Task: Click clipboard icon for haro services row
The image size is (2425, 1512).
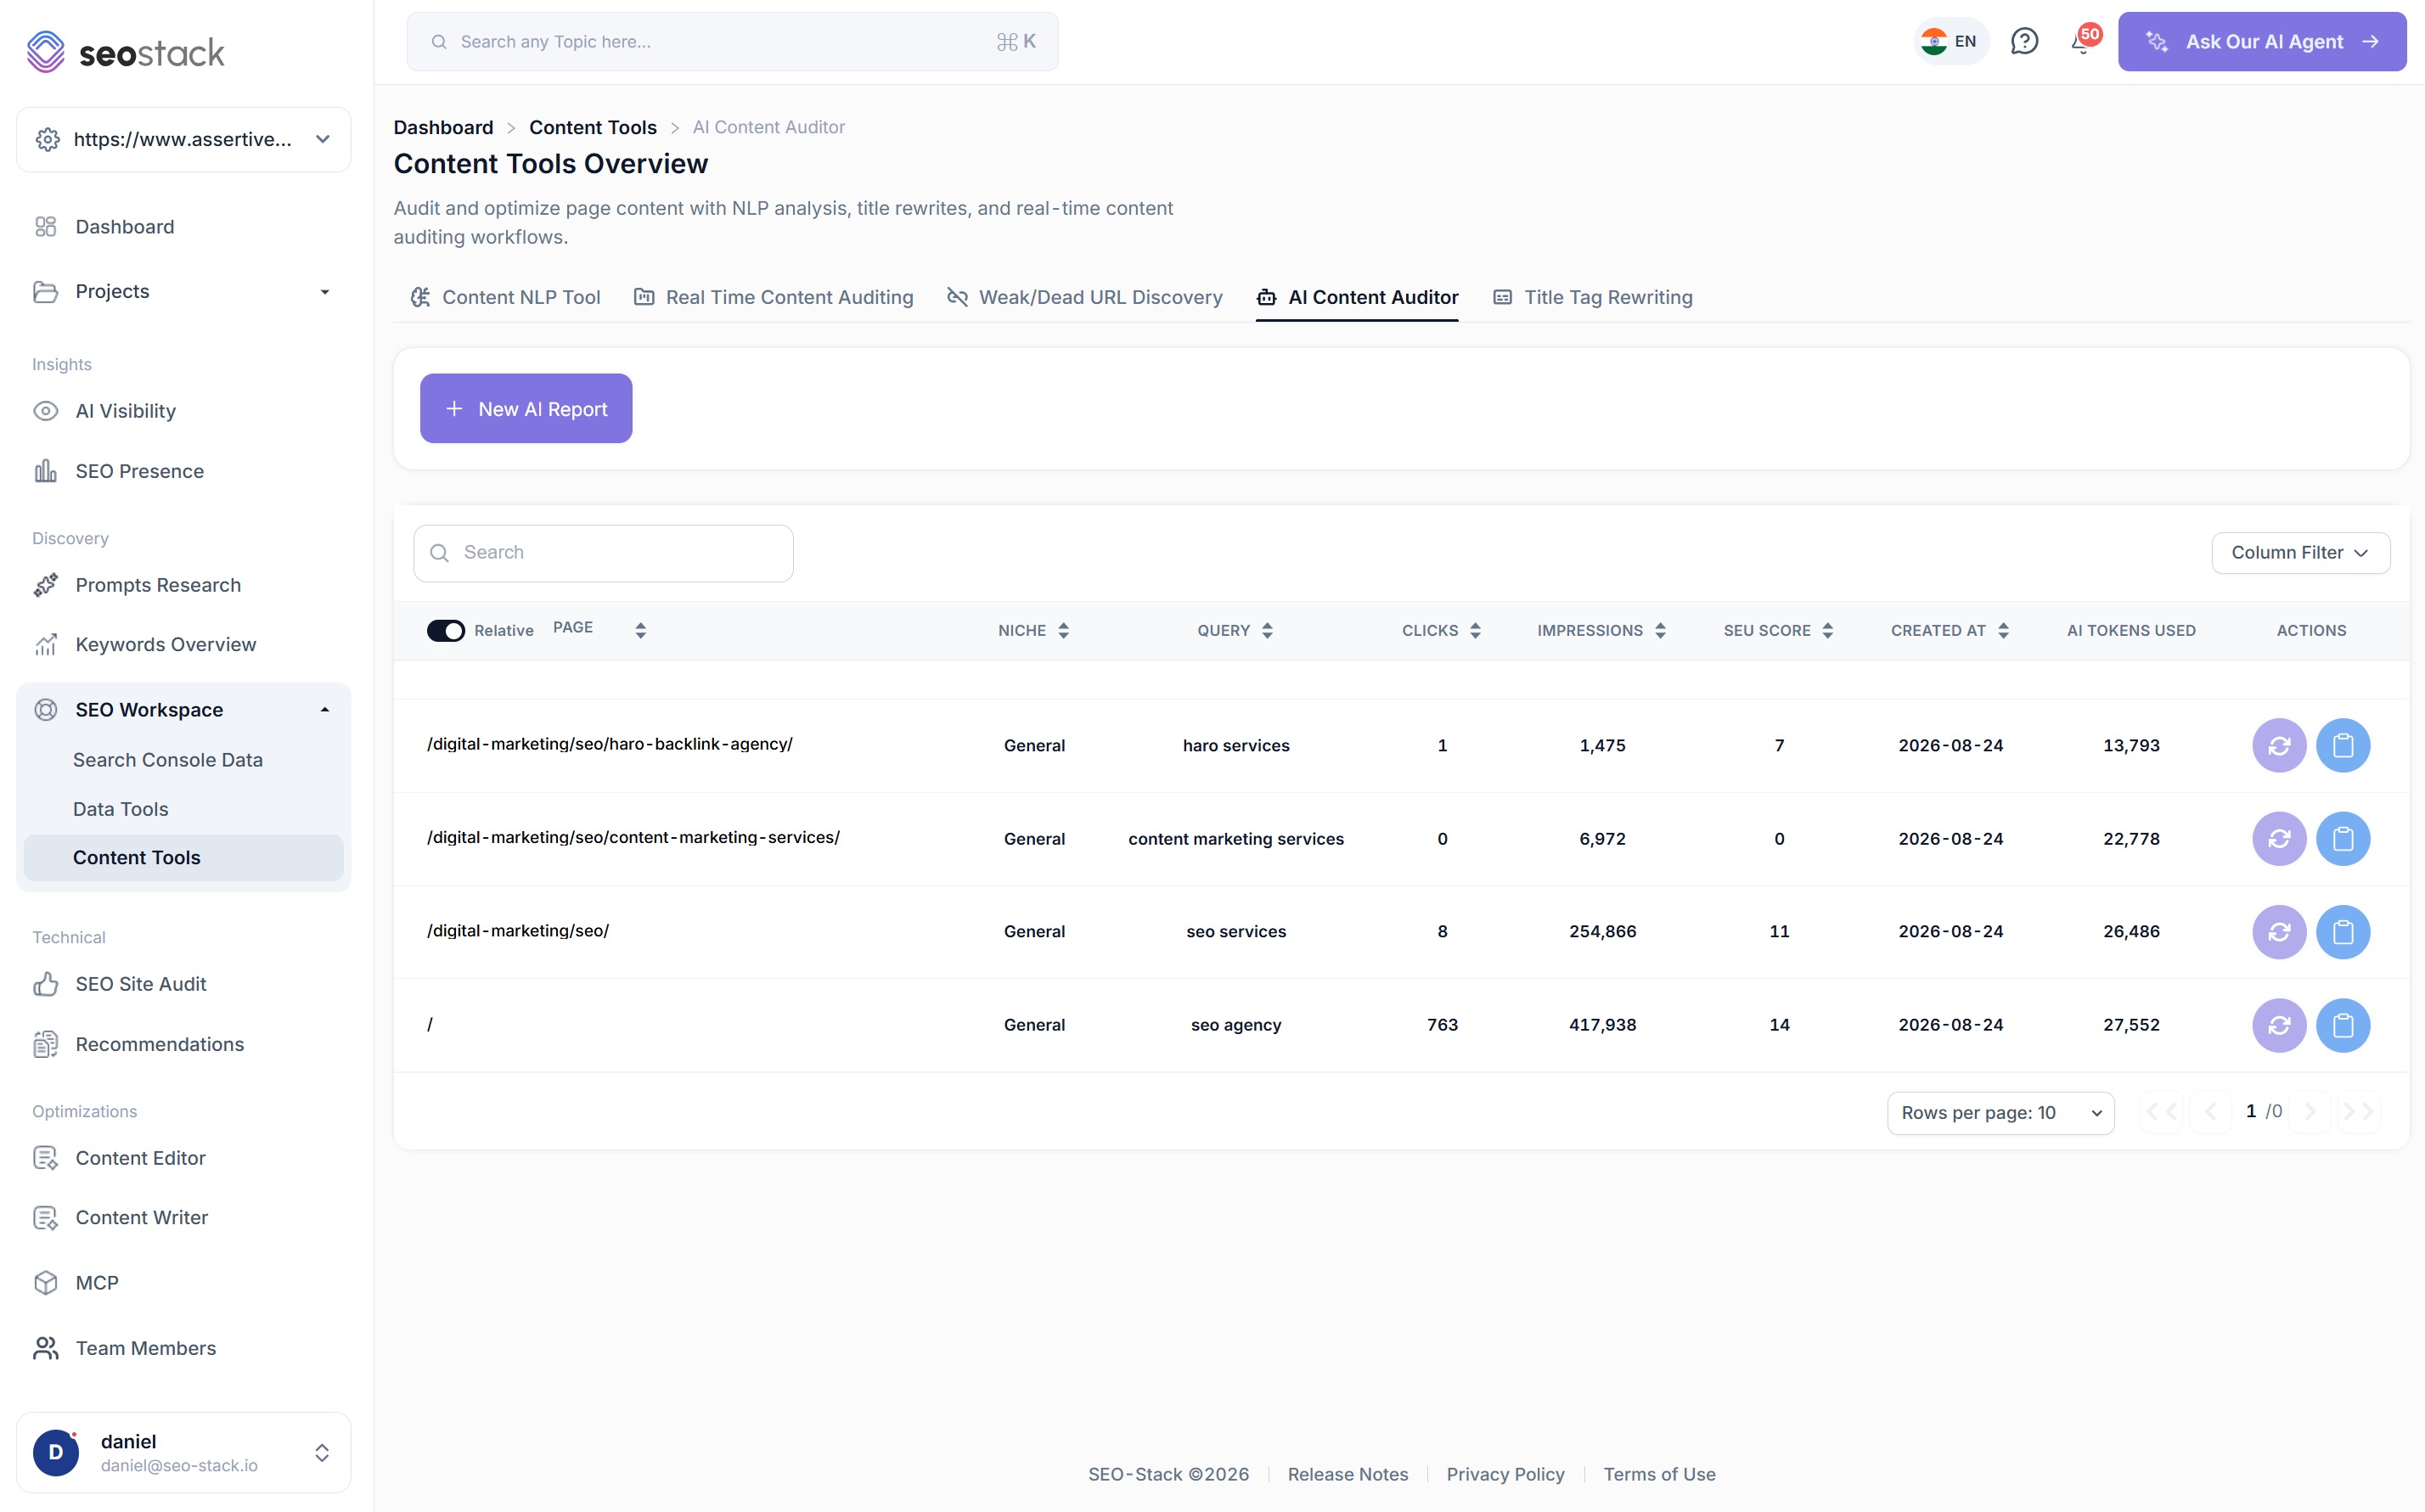Action: coord(2343,745)
